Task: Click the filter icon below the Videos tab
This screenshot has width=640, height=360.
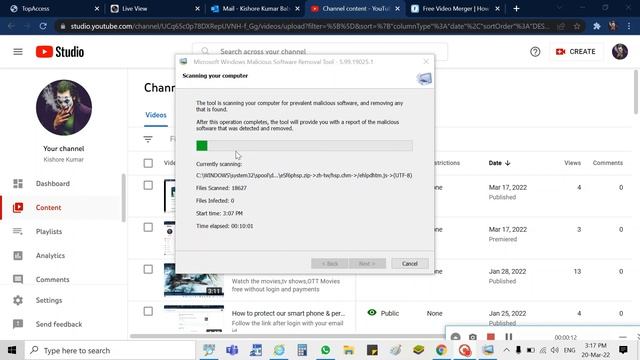Action: click(x=148, y=139)
